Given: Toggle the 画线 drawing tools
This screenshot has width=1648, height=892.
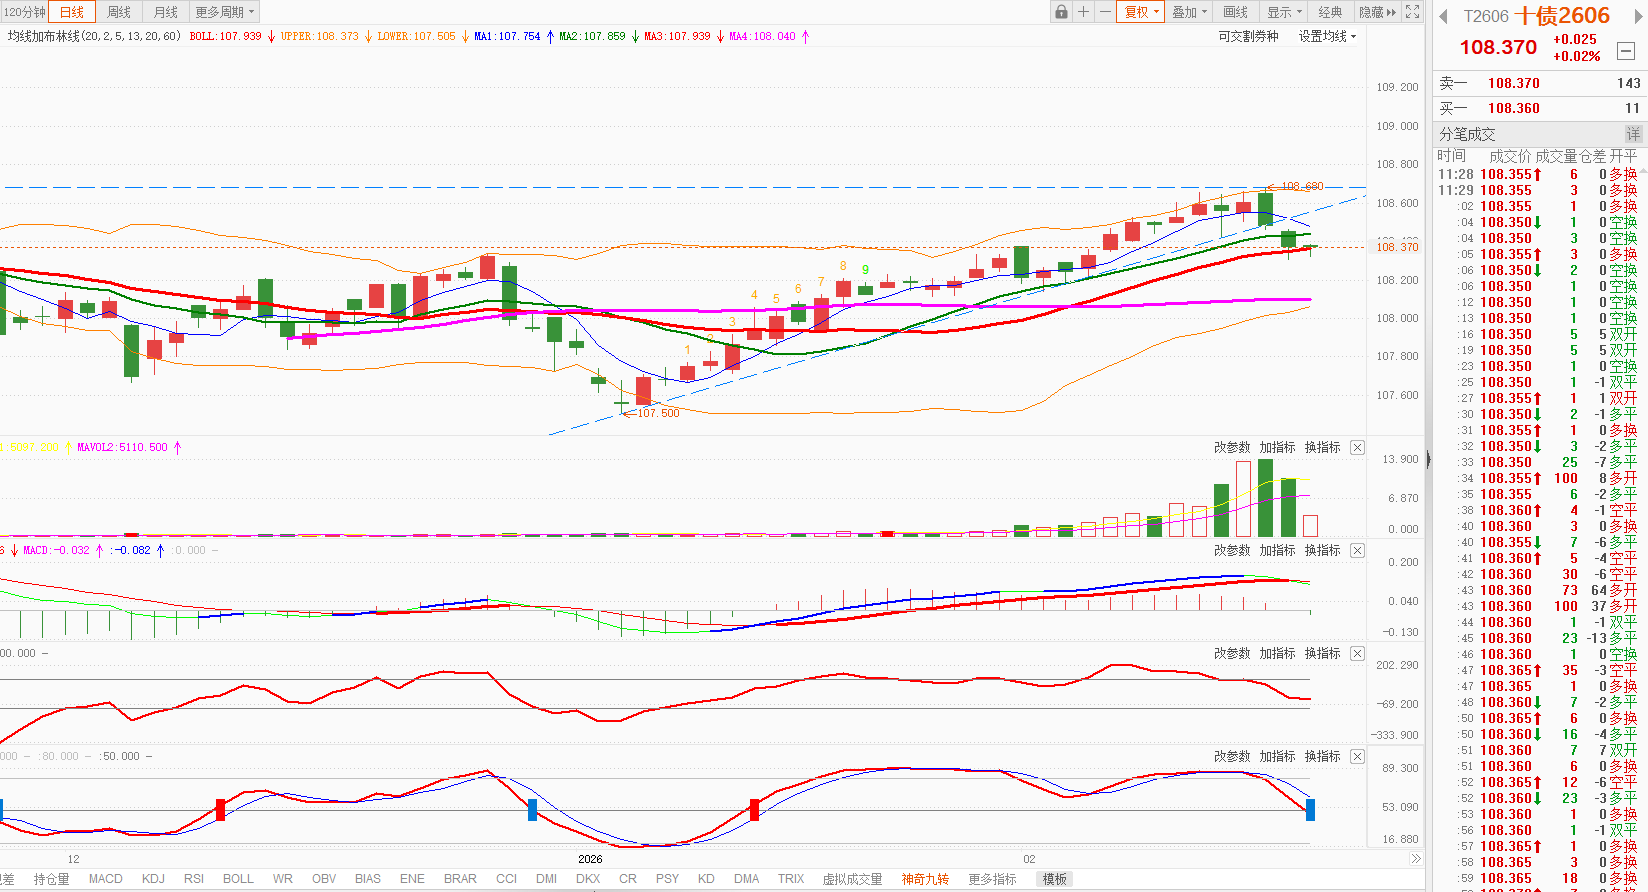Looking at the screenshot, I should pos(1236,12).
